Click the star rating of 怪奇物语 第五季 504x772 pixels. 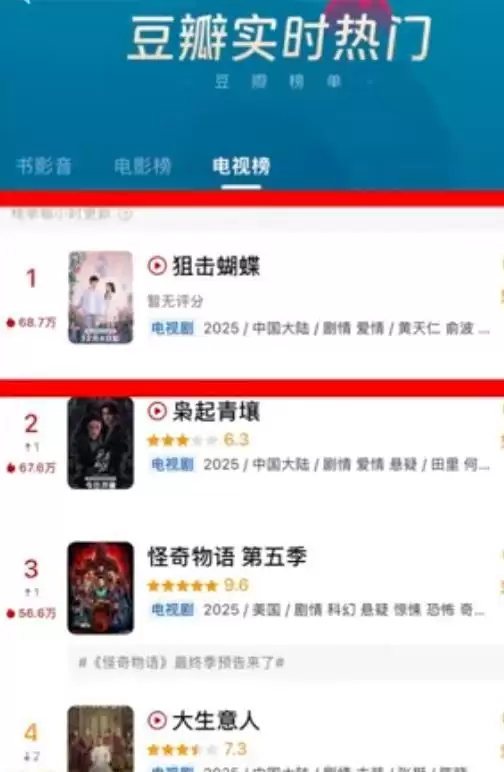tap(183, 585)
